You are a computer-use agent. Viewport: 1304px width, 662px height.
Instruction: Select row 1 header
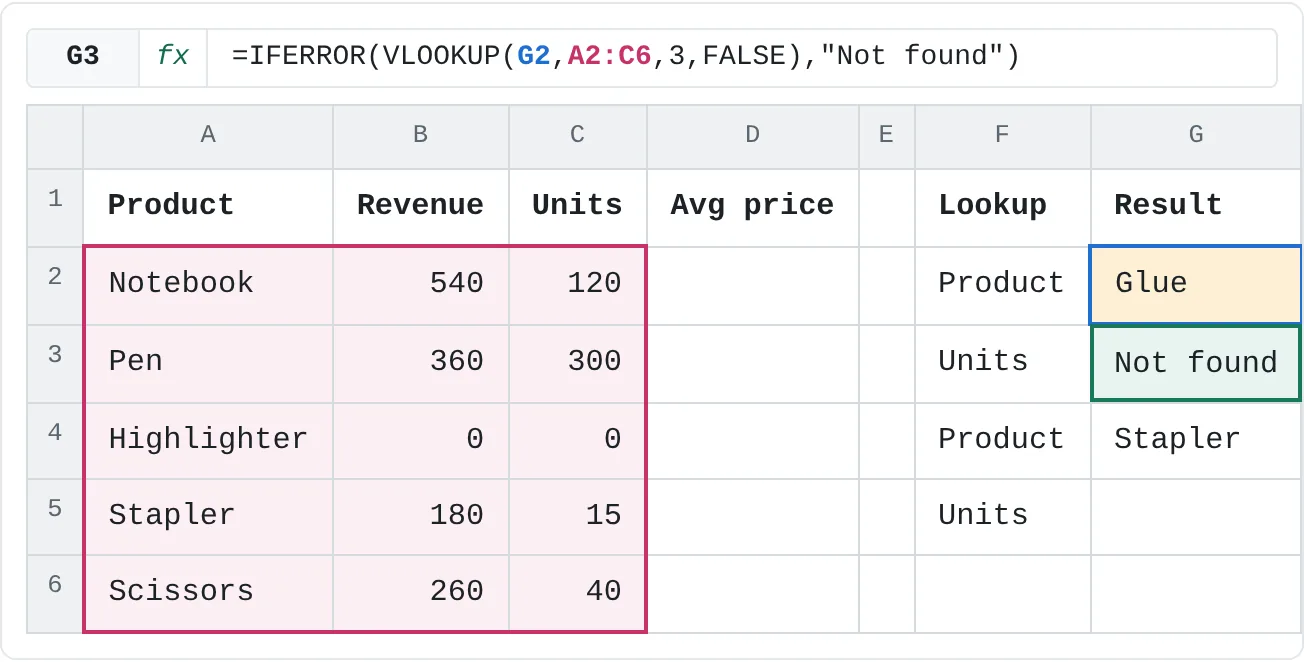pos(55,208)
